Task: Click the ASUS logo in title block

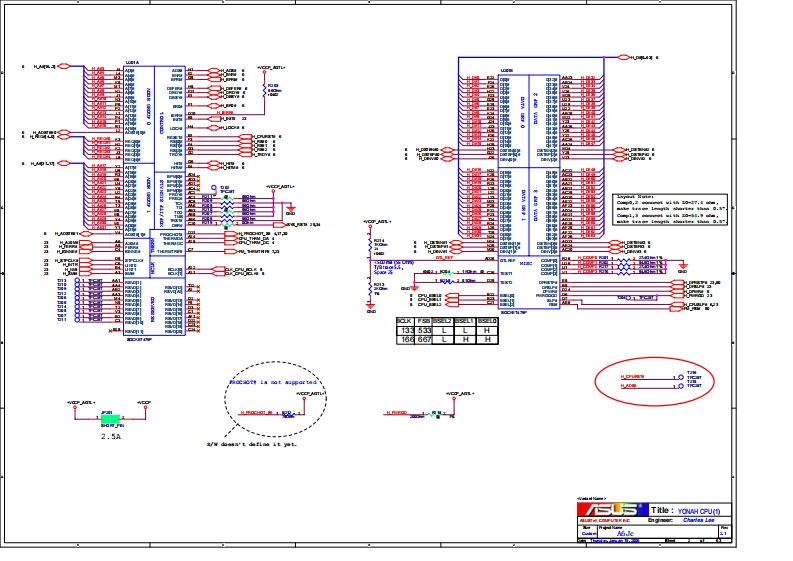Action: coord(612,512)
